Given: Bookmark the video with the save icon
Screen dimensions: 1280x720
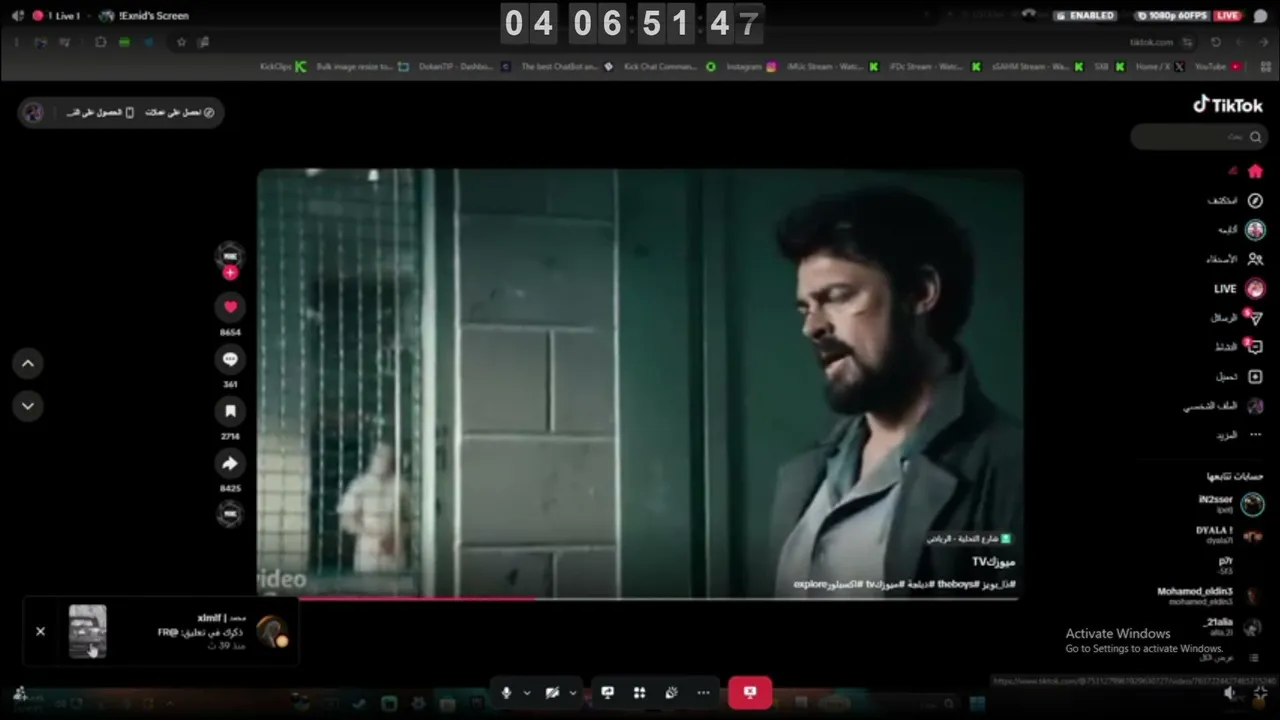Looking at the screenshot, I should pyautogui.click(x=230, y=411).
